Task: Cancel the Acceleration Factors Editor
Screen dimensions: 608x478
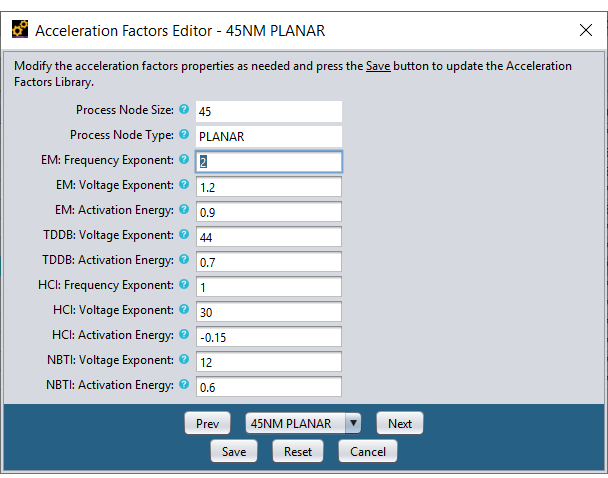Action: click(x=368, y=451)
